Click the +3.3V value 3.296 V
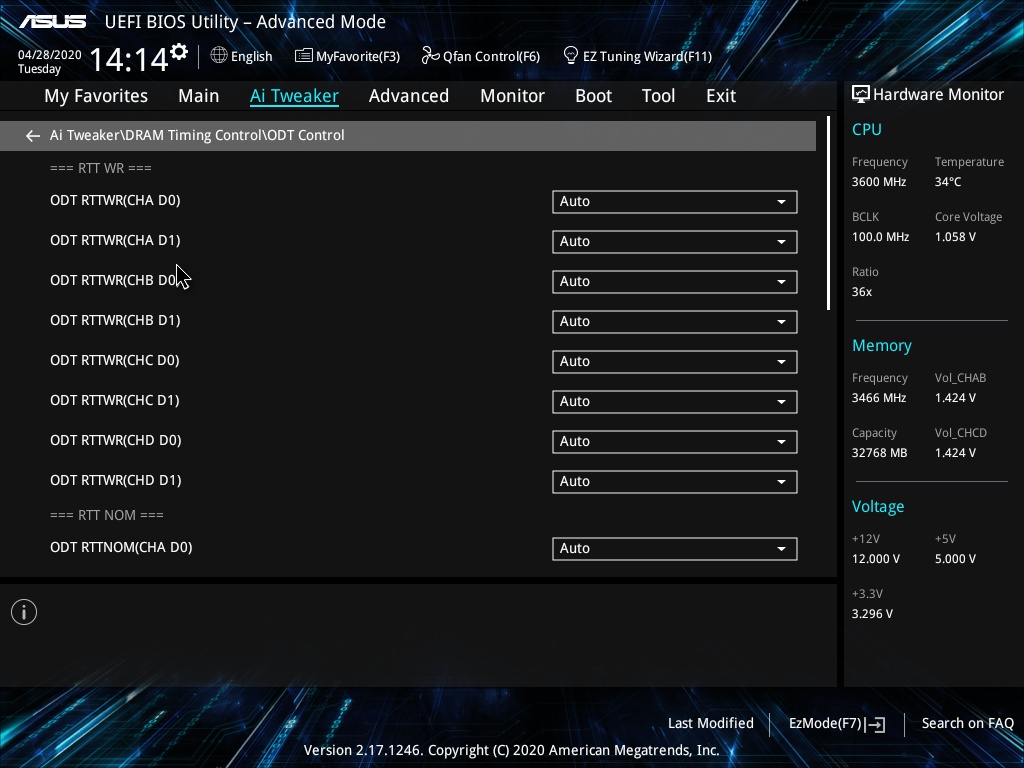The height and width of the screenshot is (768, 1024). point(872,614)
